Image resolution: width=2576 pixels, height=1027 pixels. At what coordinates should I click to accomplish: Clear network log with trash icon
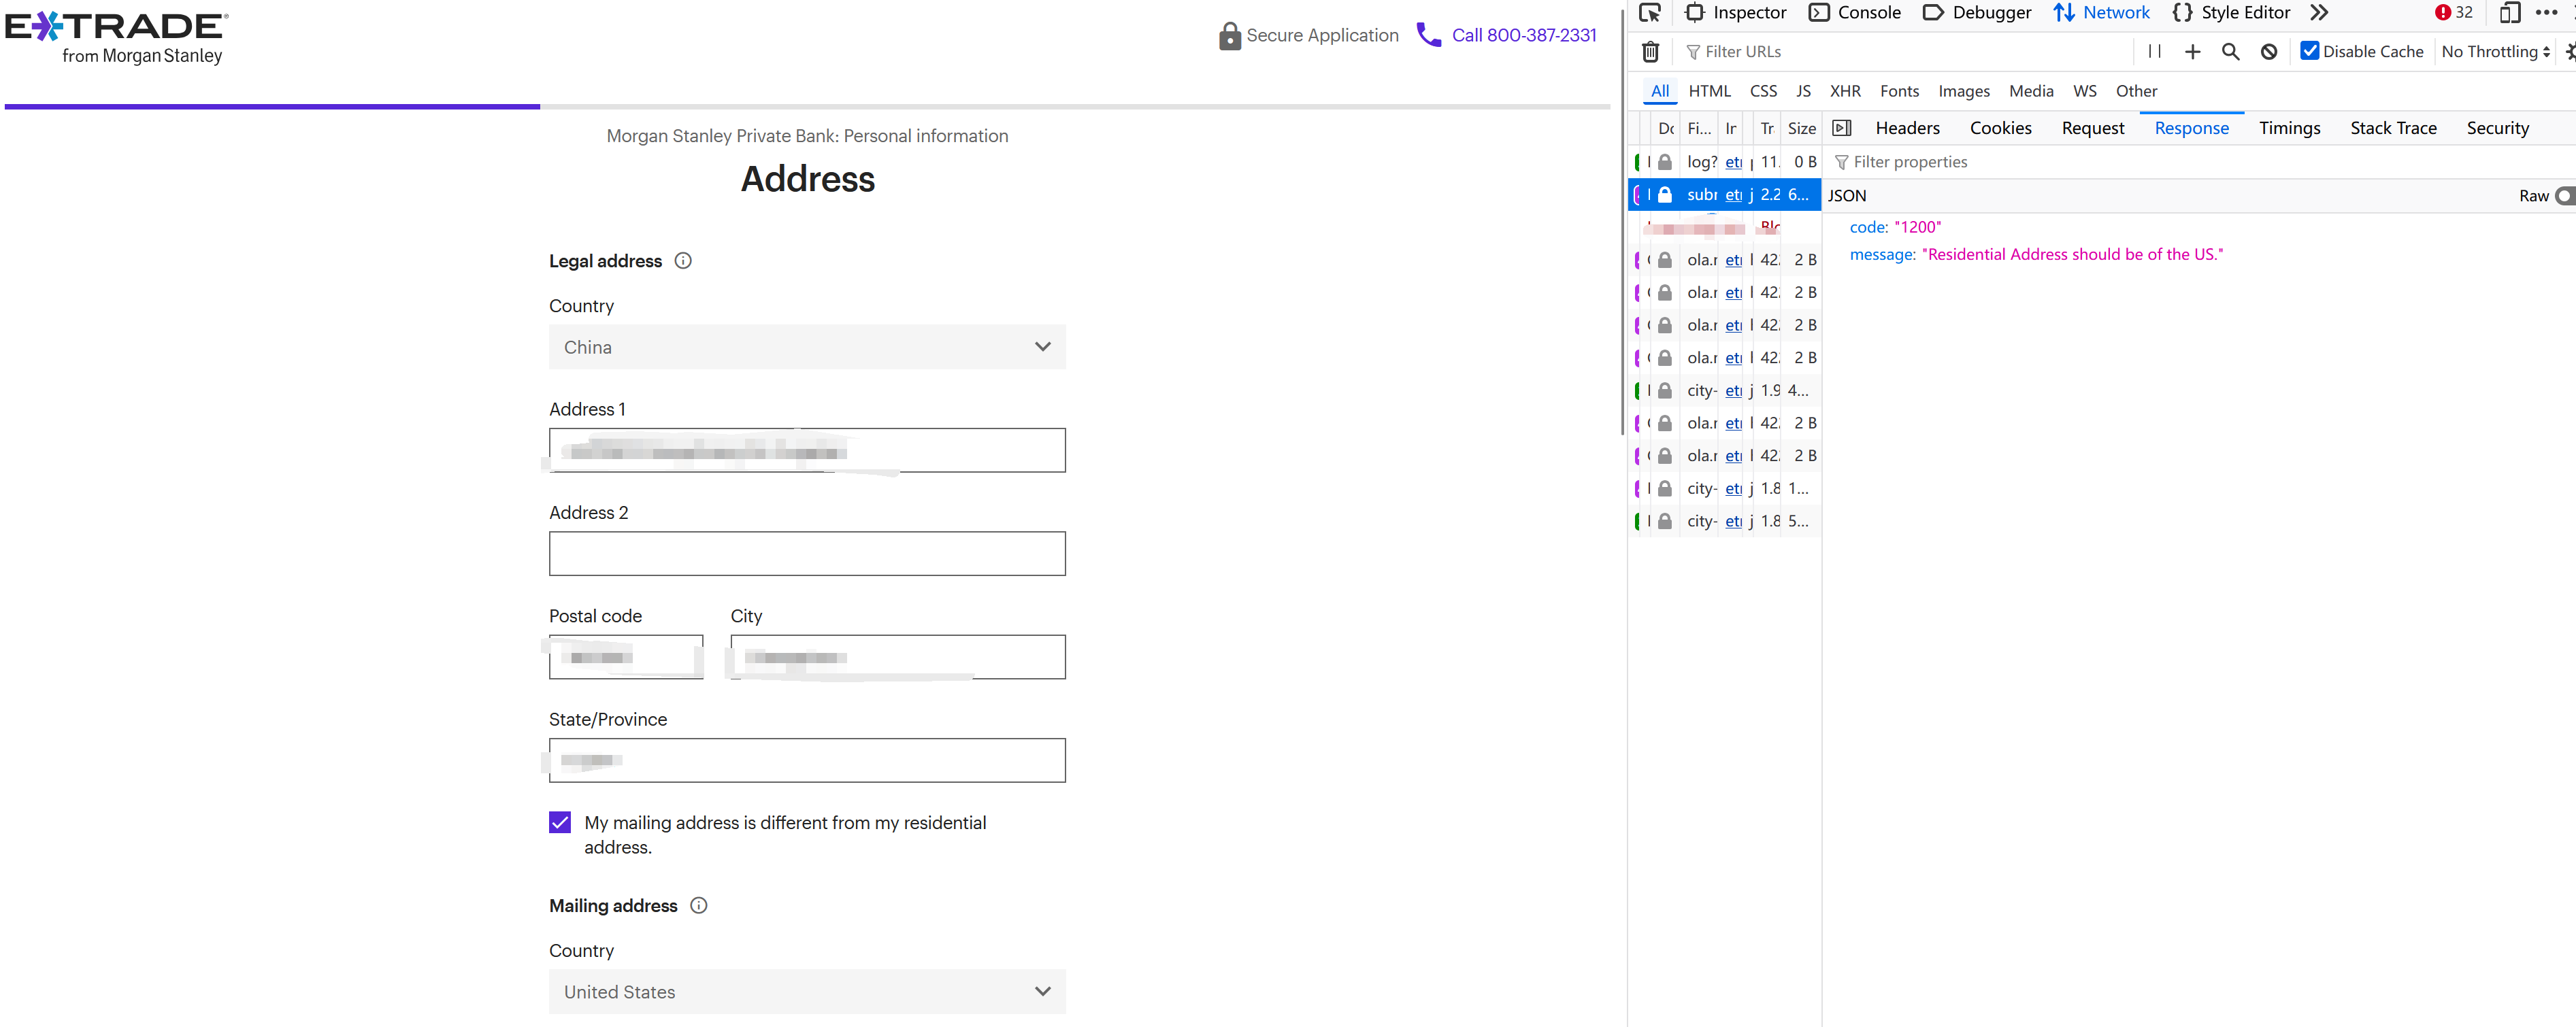point(1651,52)
